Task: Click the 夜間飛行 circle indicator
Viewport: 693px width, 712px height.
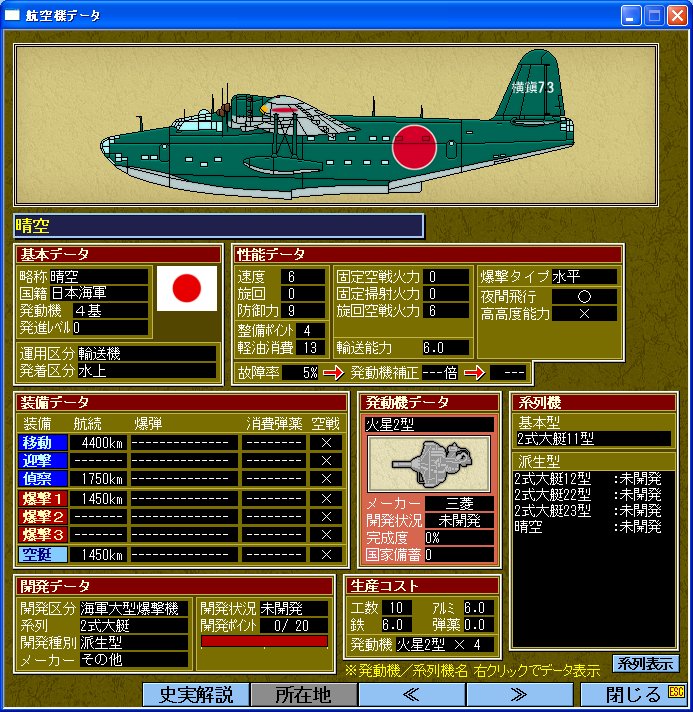Action: [x=584, y=297]
